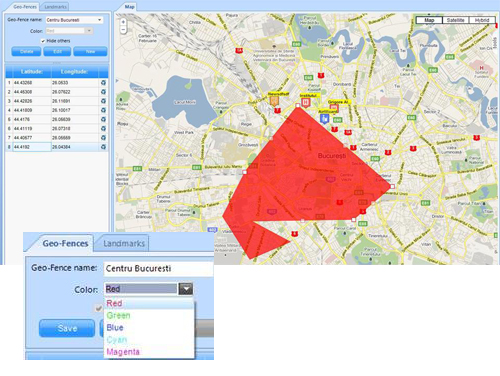Open the Geo-Fence name dropdown at top
The width and height of the screenshot is (500, 376).
tap(74, 20)
